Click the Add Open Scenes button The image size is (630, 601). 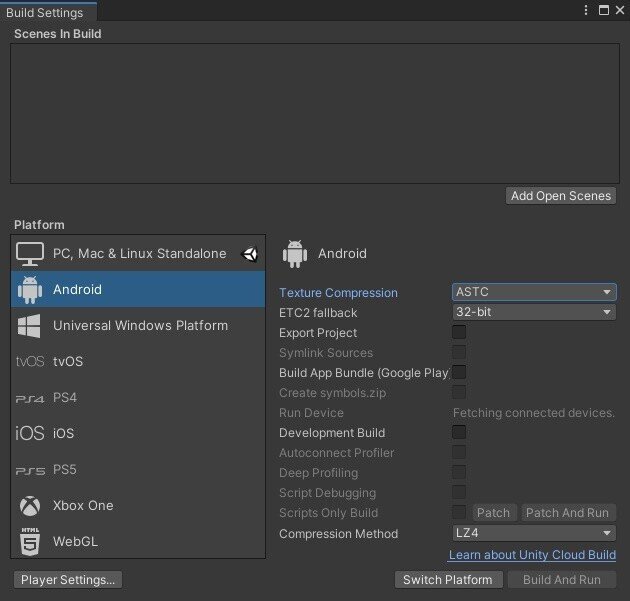point(561,196)
